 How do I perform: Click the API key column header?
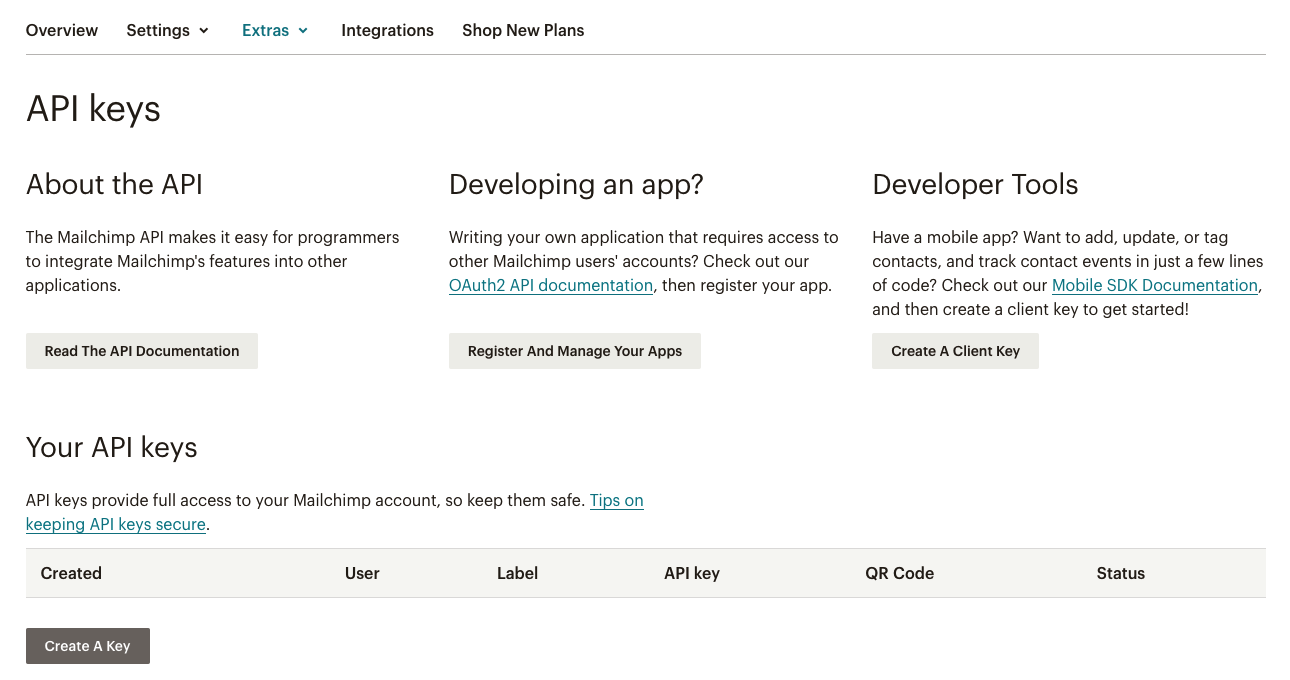692,573
